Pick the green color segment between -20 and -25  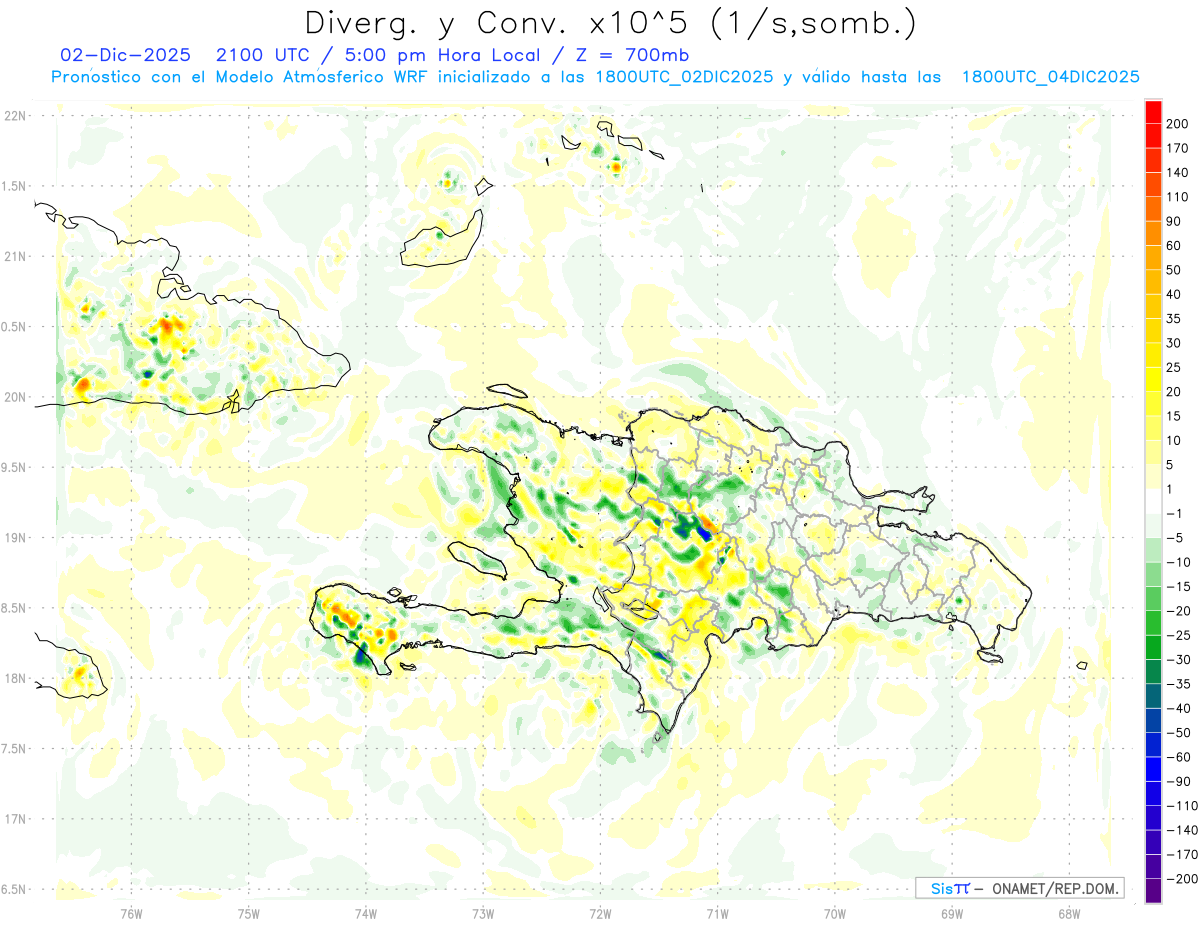[1153, 623]
